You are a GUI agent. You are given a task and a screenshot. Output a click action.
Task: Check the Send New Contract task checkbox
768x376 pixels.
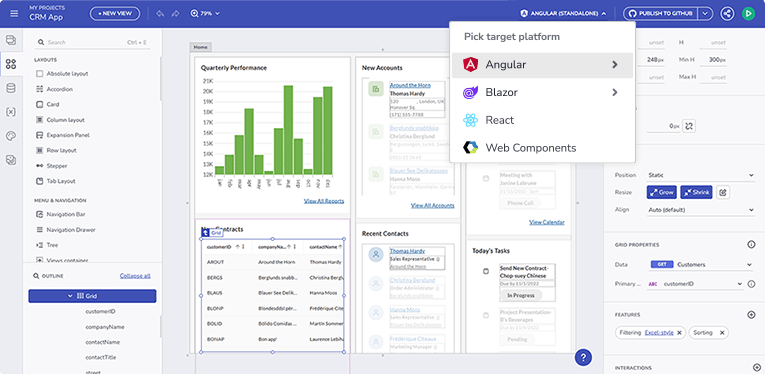[486, 271]
